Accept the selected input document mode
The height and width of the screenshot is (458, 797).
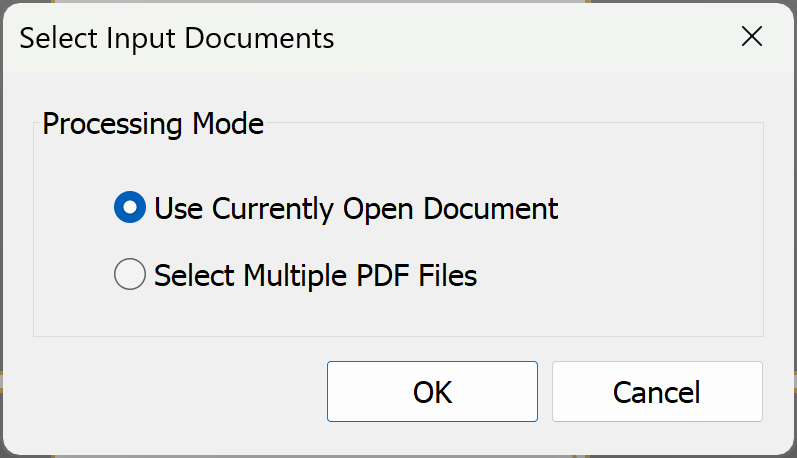point(432,392)
